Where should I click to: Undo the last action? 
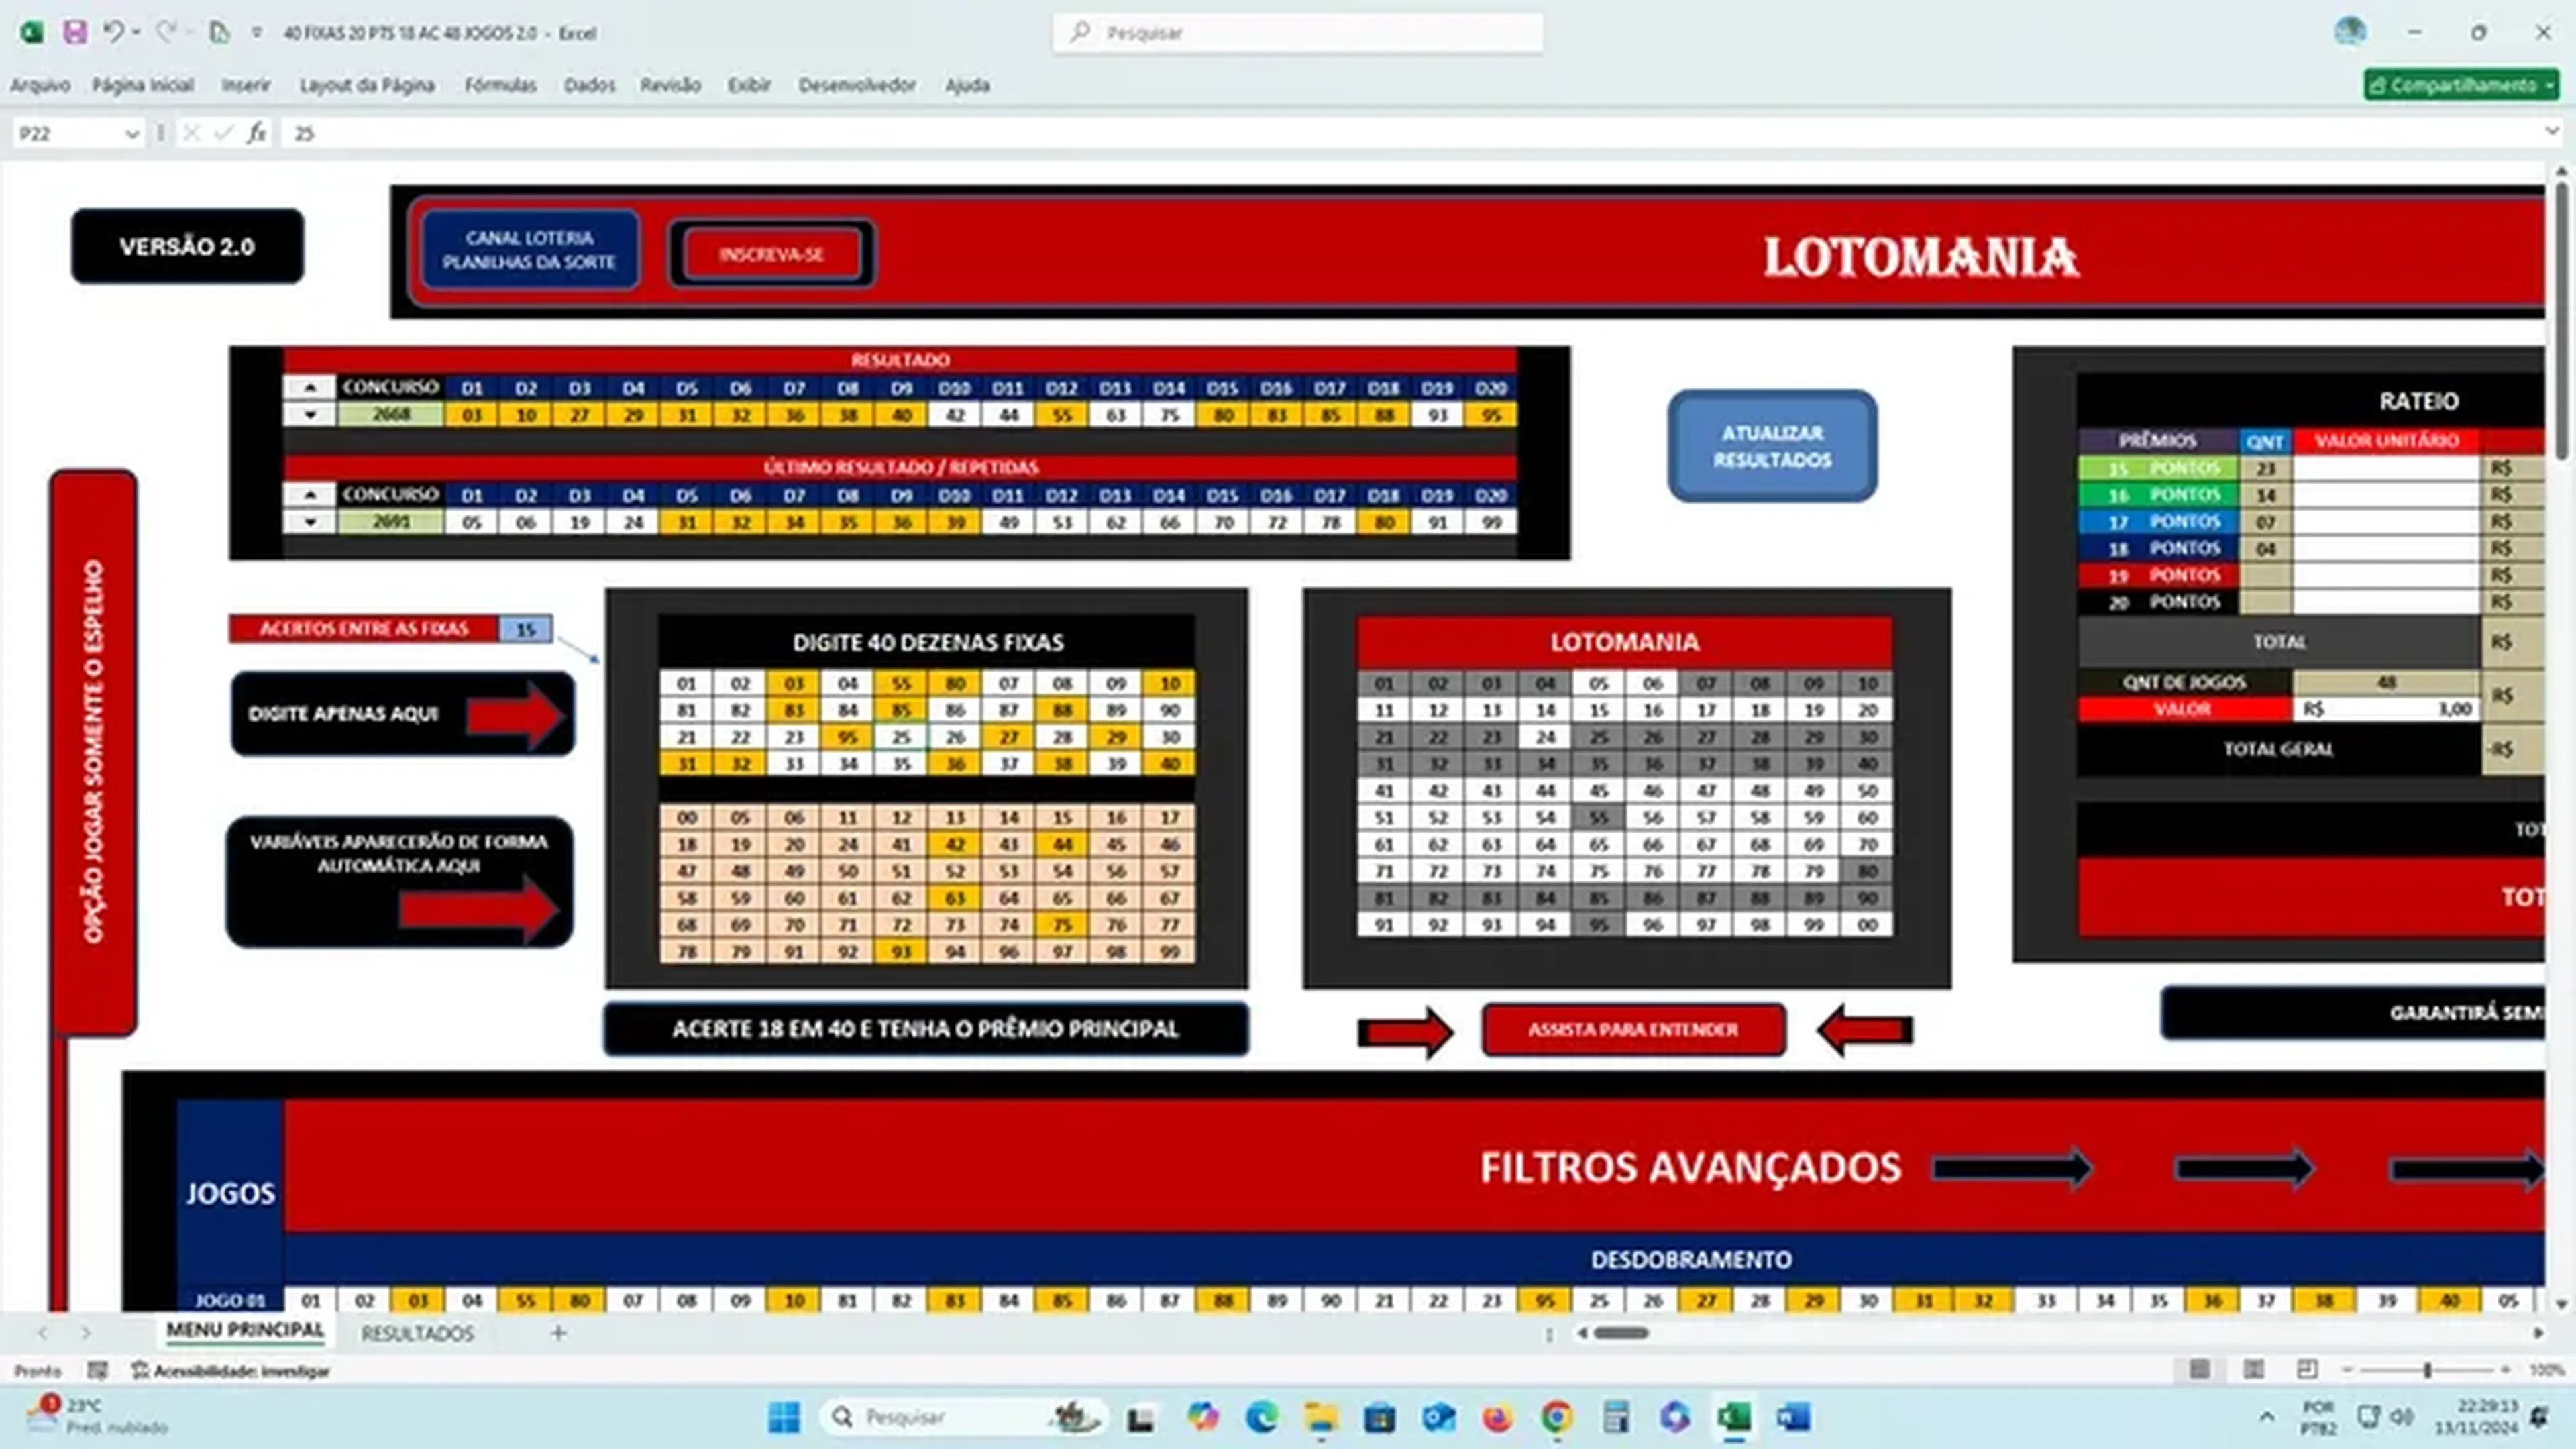pos(112,32)
